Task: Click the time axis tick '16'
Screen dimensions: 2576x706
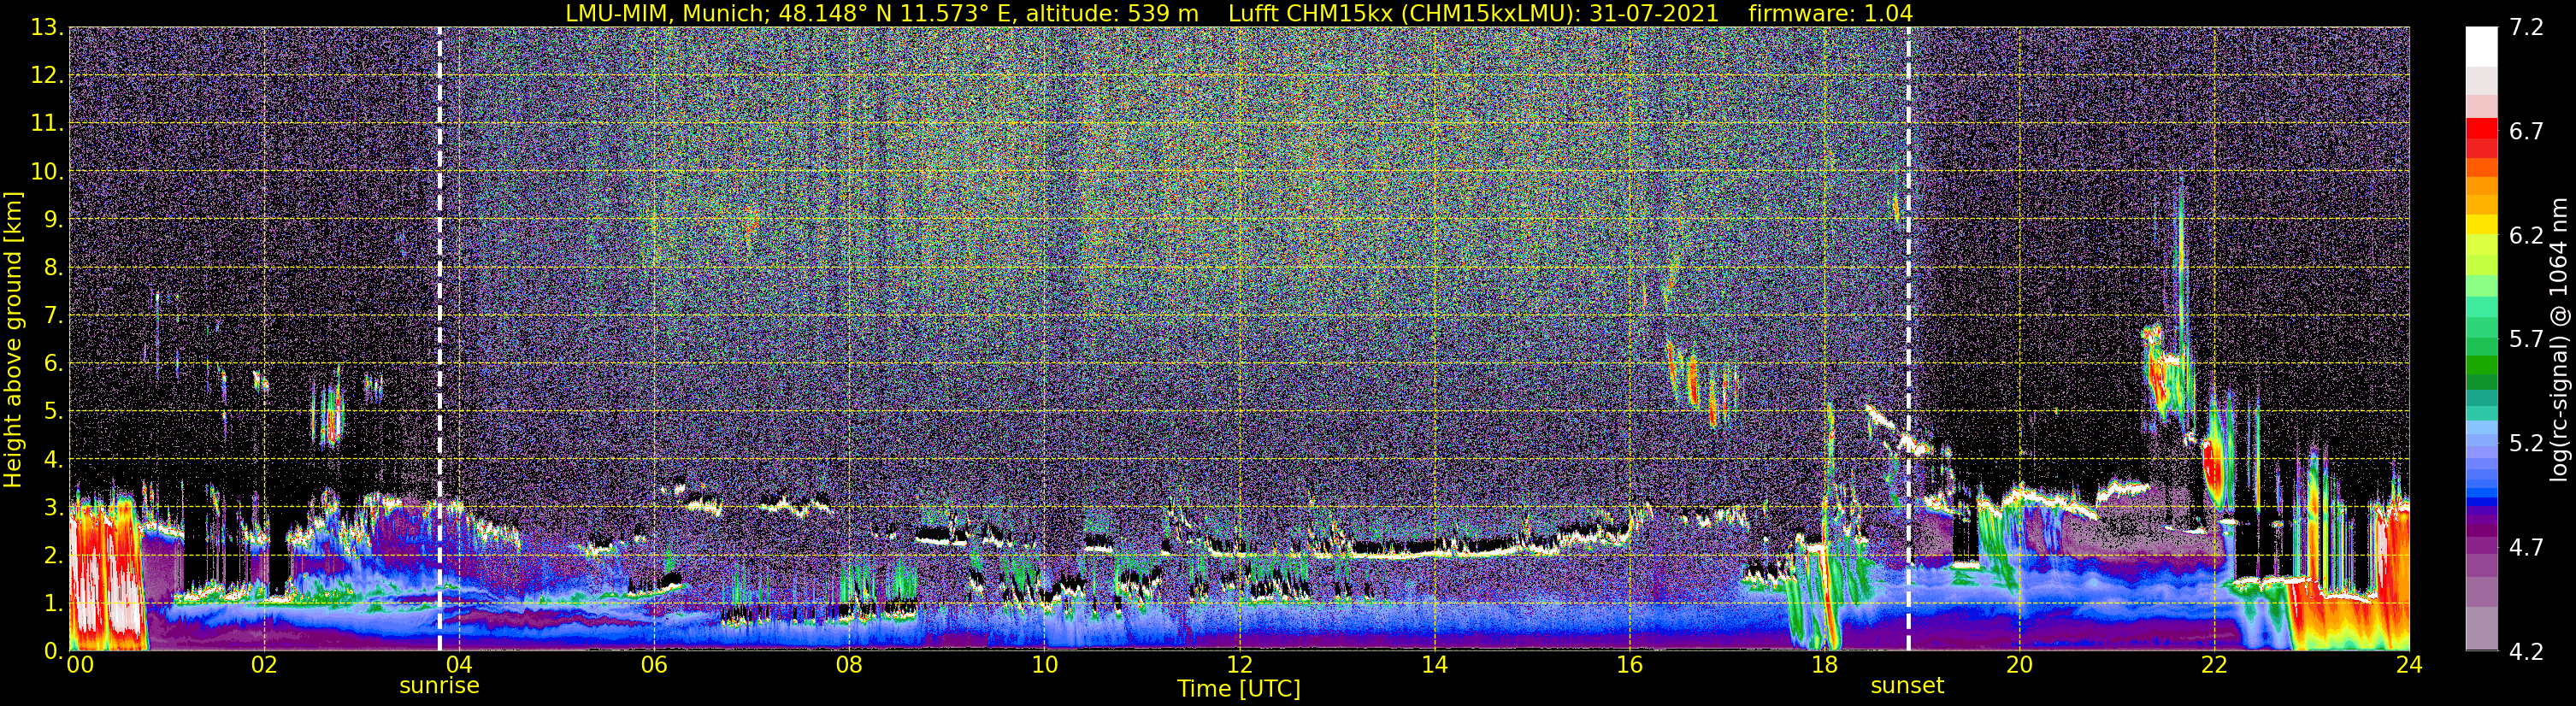Action: (x=1629, y=665)
